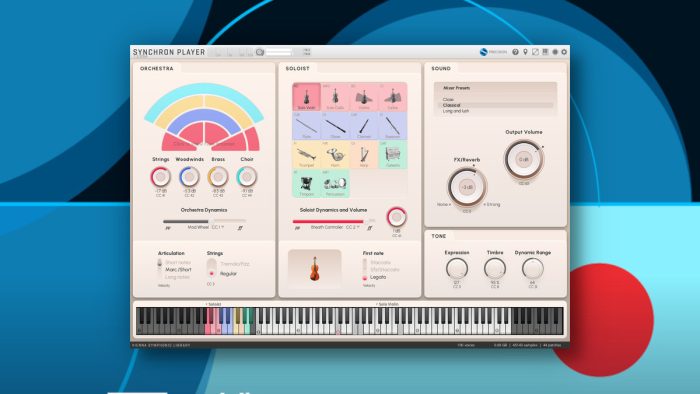Click the Output Volume knob

pyautogui.click(x=524, y=159)
